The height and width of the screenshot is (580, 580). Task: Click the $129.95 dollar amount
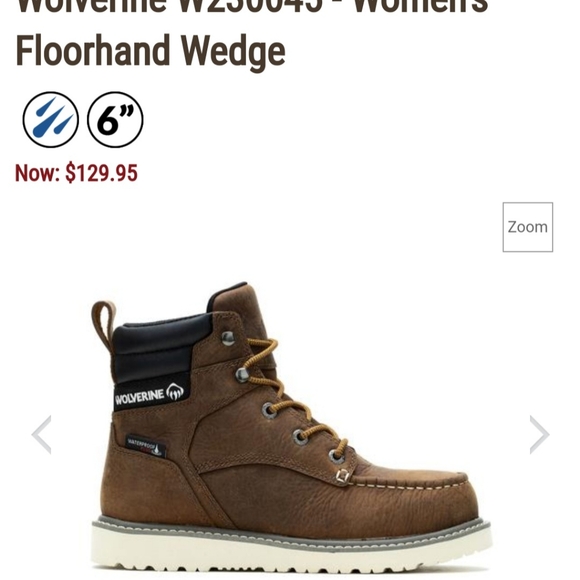(x=102, y=173)
